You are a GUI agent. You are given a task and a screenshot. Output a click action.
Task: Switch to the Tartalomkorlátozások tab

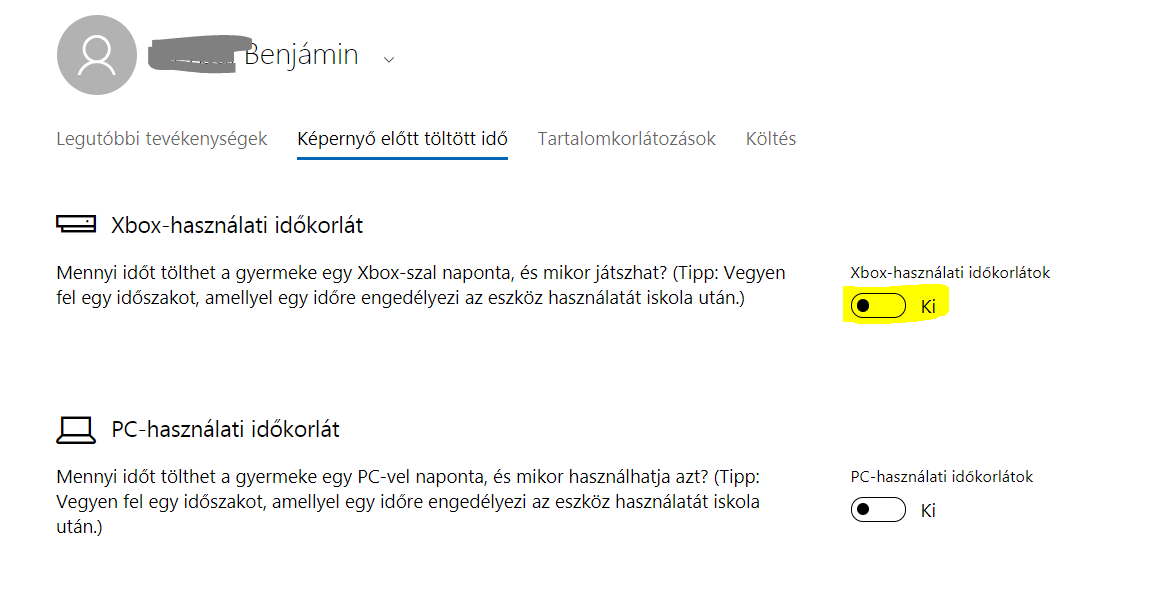pos(626,139)
